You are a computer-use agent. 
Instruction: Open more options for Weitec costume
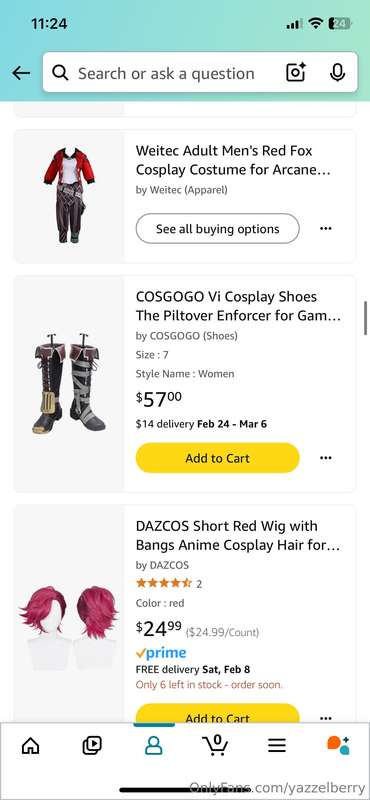pyautogui.click(x=326, y=229)
